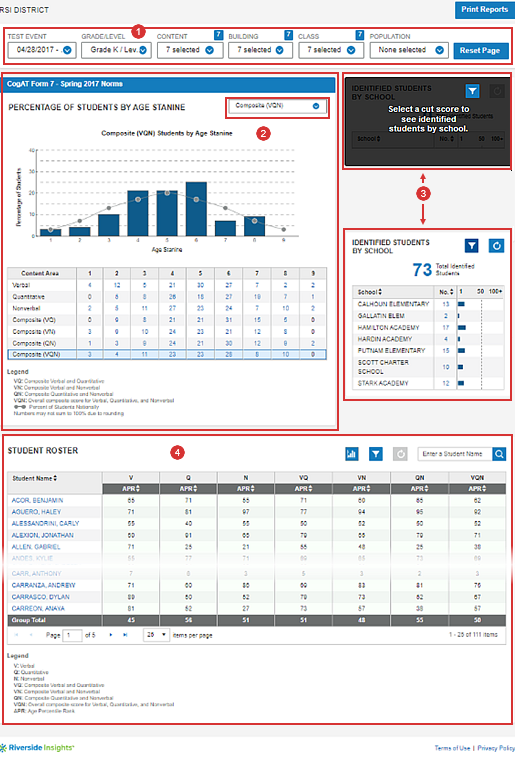
Task: Go to previous roster page arrow
Action: tap(31, 635)
